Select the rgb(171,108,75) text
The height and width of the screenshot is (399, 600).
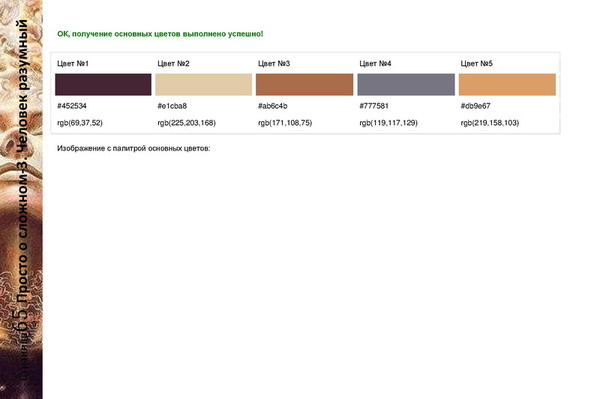click(x=285, y=123)
